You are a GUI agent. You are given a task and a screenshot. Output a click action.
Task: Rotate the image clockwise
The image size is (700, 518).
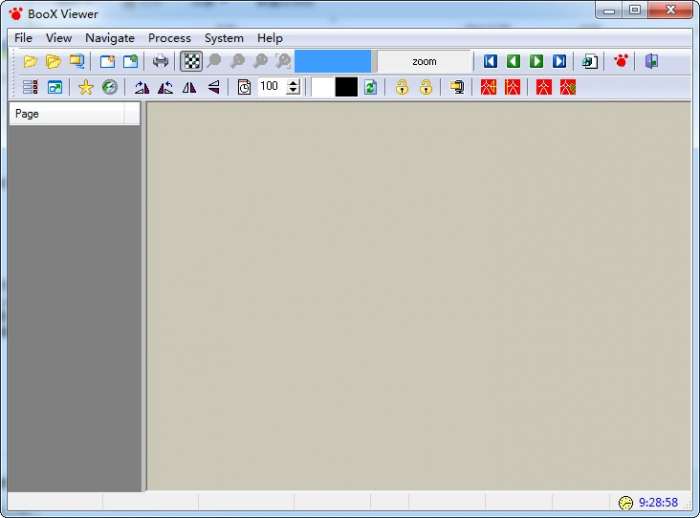142,87
